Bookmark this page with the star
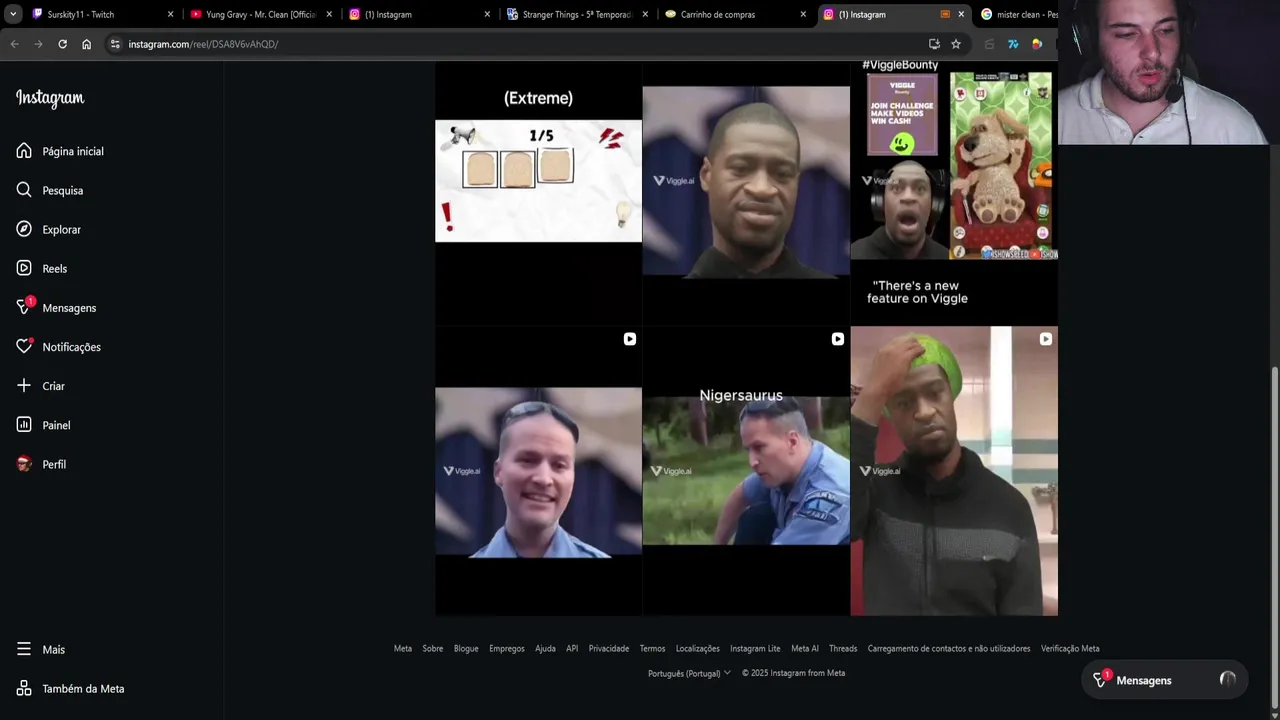This screenshot has width=1280, height=720. coord(956,44)
